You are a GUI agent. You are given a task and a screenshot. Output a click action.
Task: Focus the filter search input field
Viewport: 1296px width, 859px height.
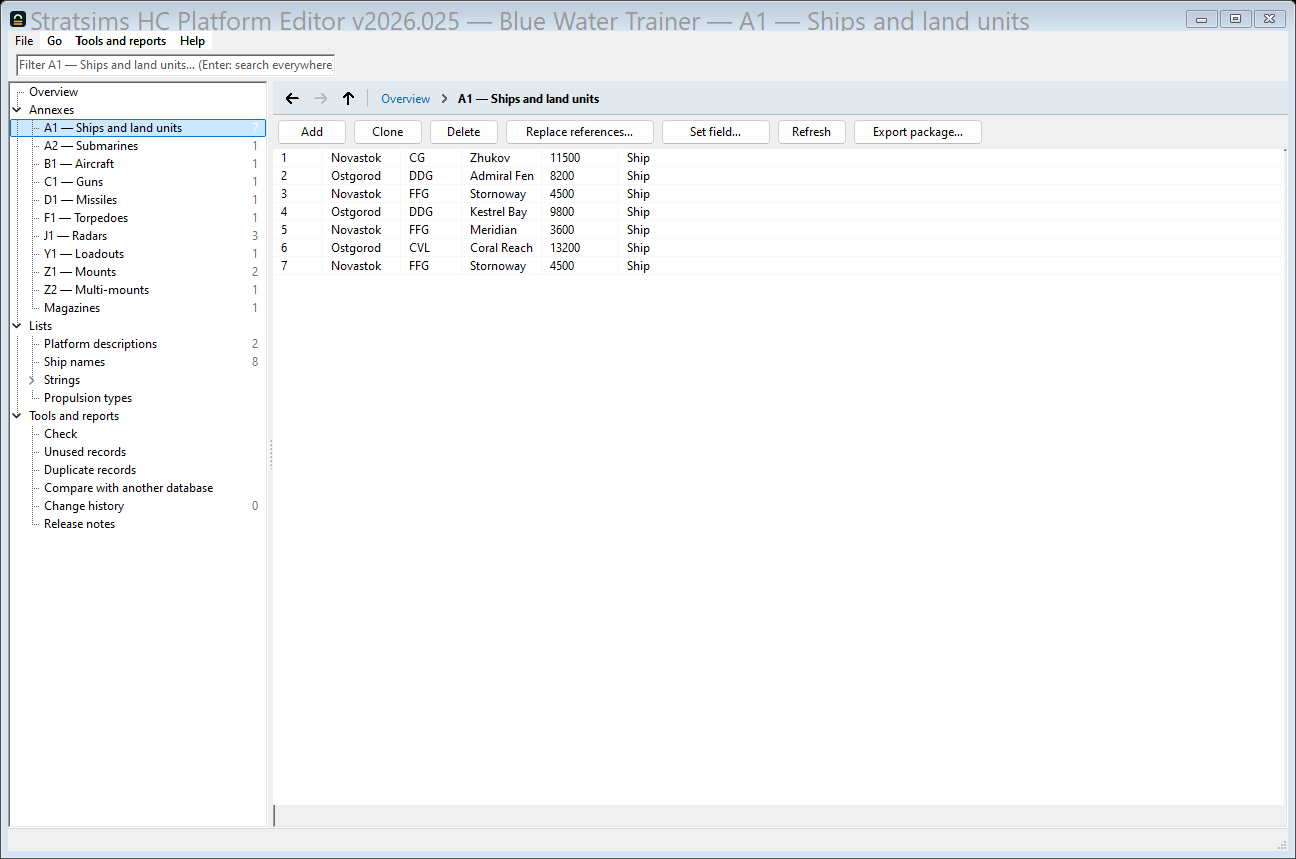click(176, 65)
